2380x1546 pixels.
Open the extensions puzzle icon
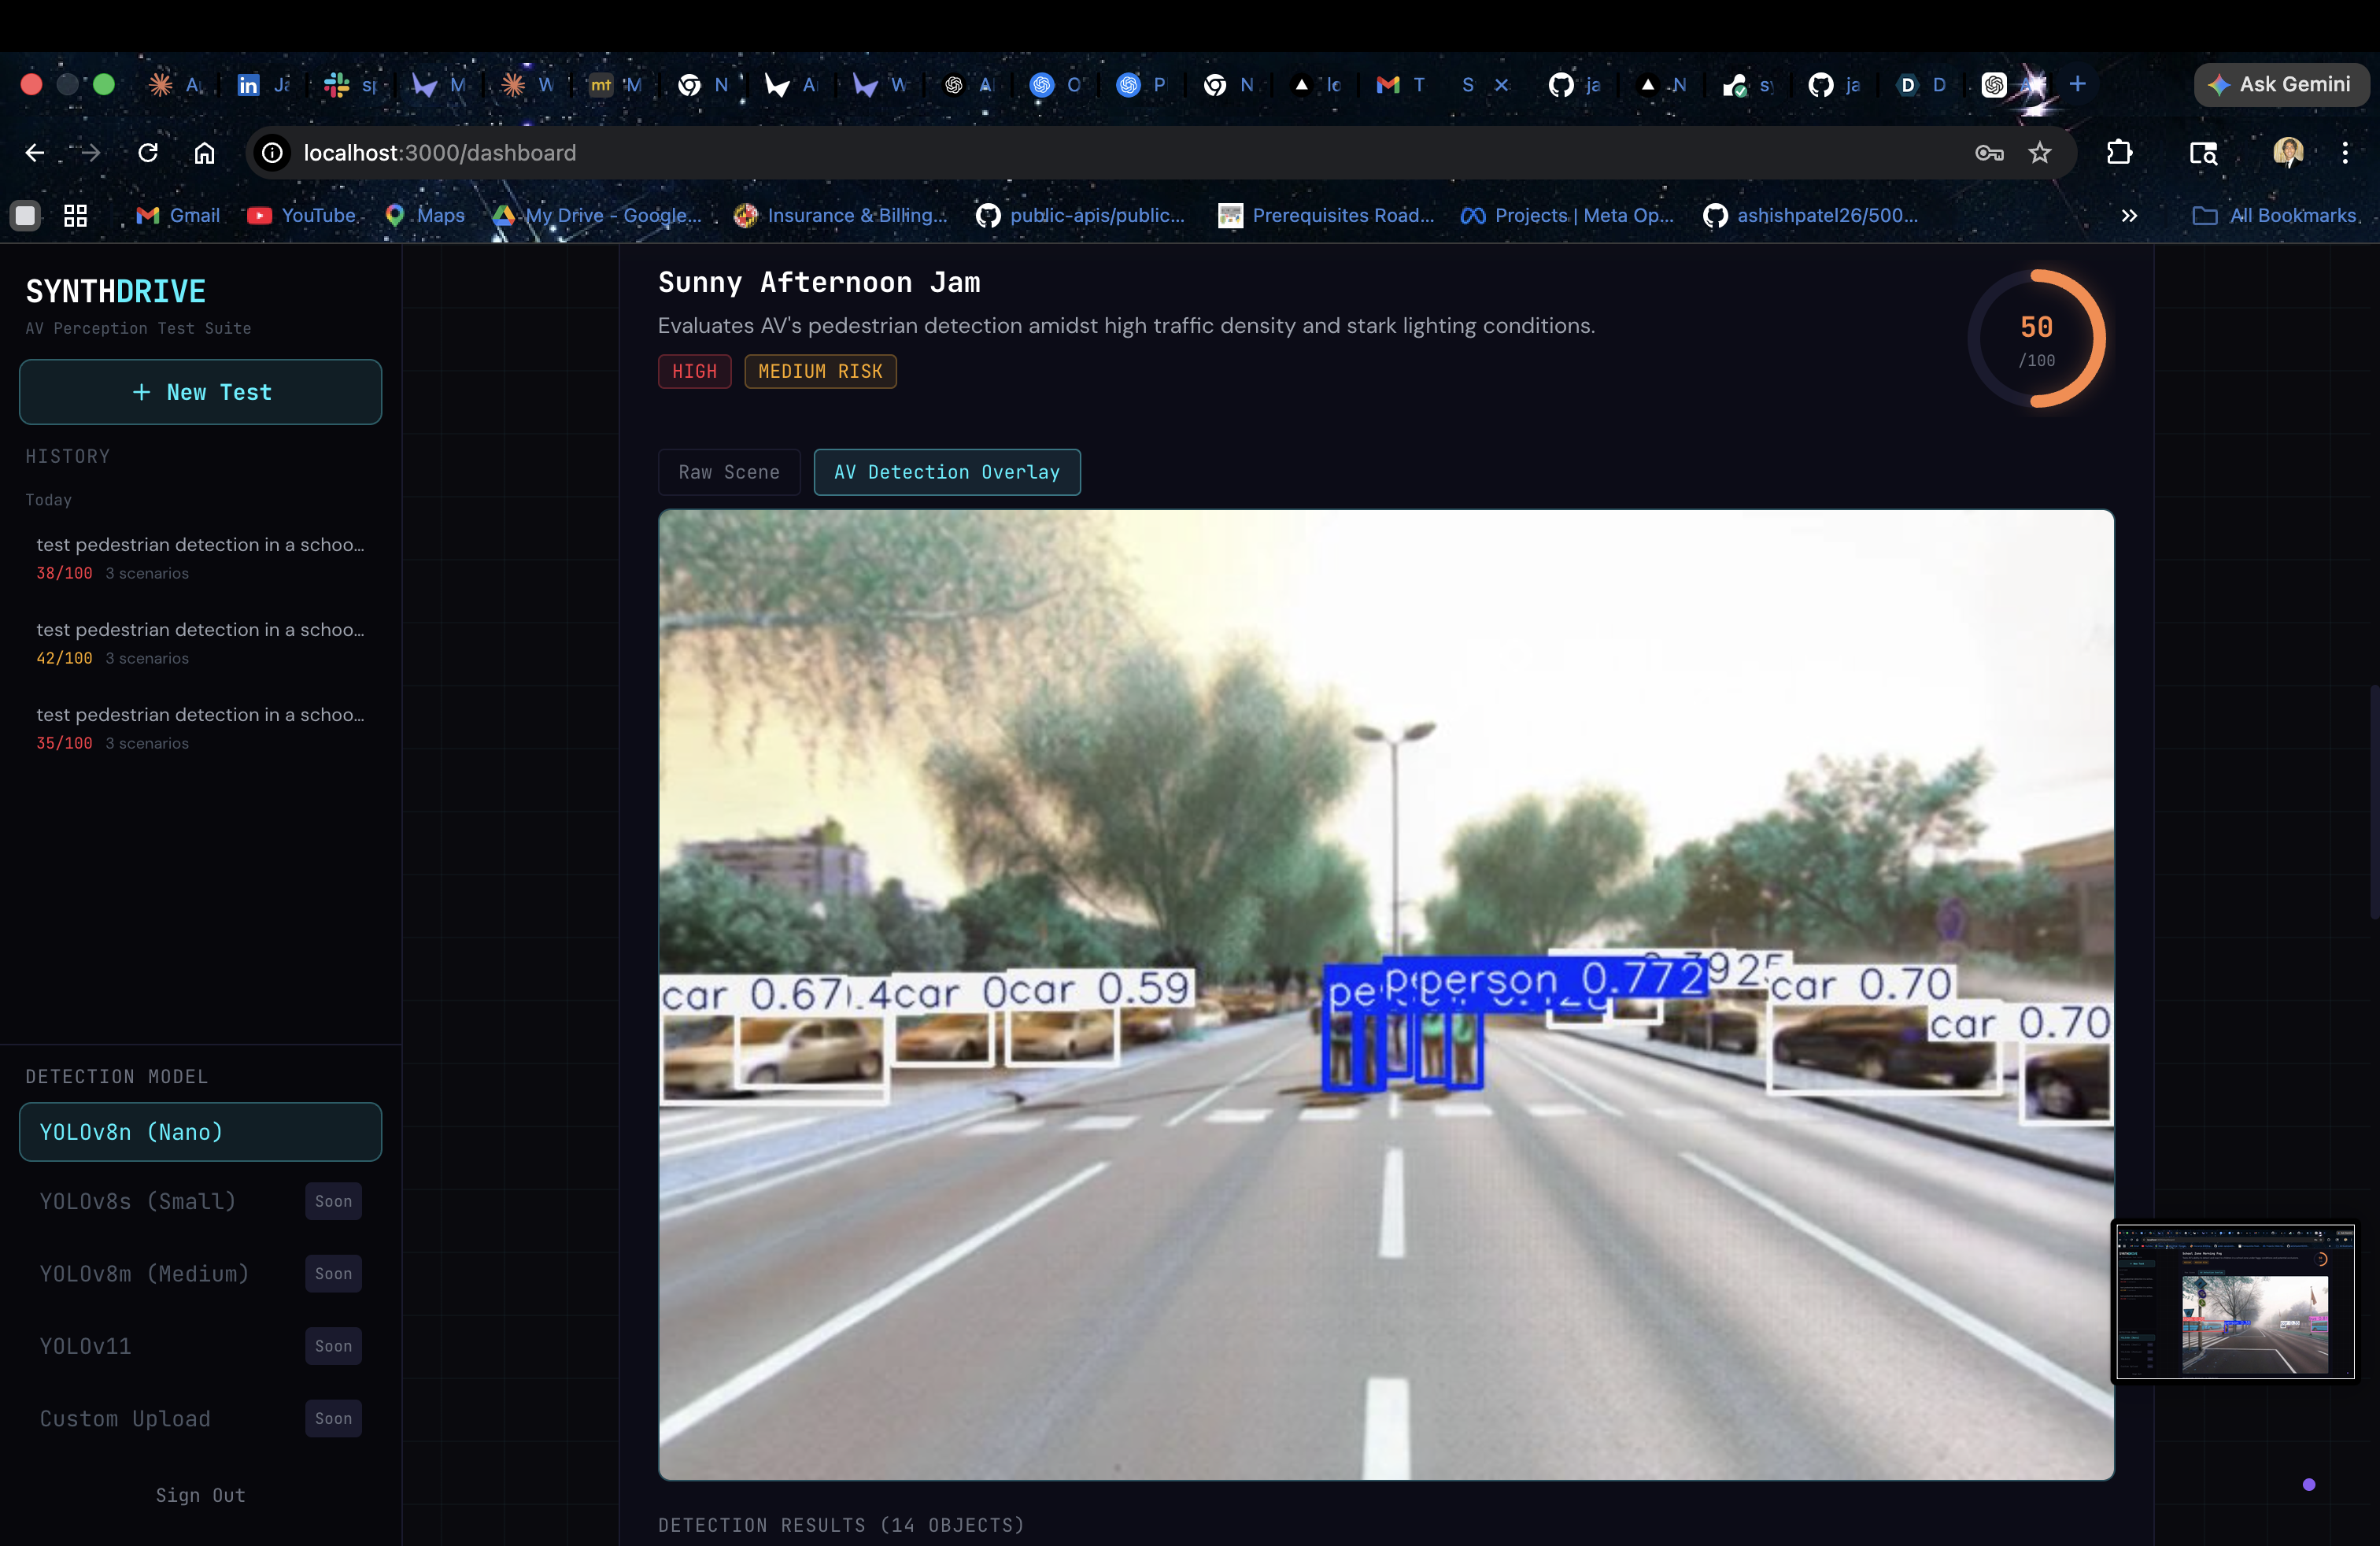click(x=2119, y=153)
